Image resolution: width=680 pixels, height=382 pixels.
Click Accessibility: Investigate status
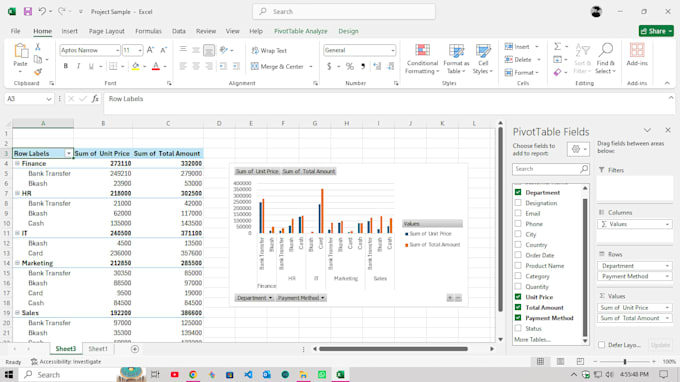coord(65,362)
